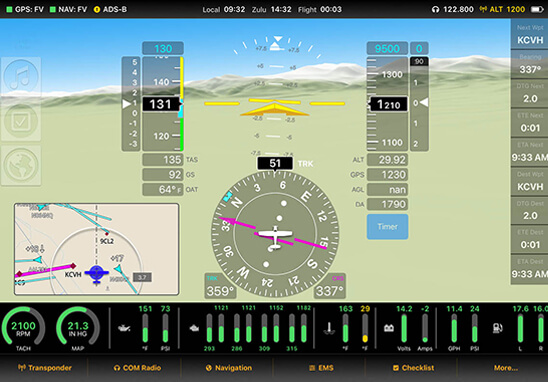Tap the 51 heading readout above HSI
Image resolution: width=548 pixels, height=382 pixels.
(275, 163)
